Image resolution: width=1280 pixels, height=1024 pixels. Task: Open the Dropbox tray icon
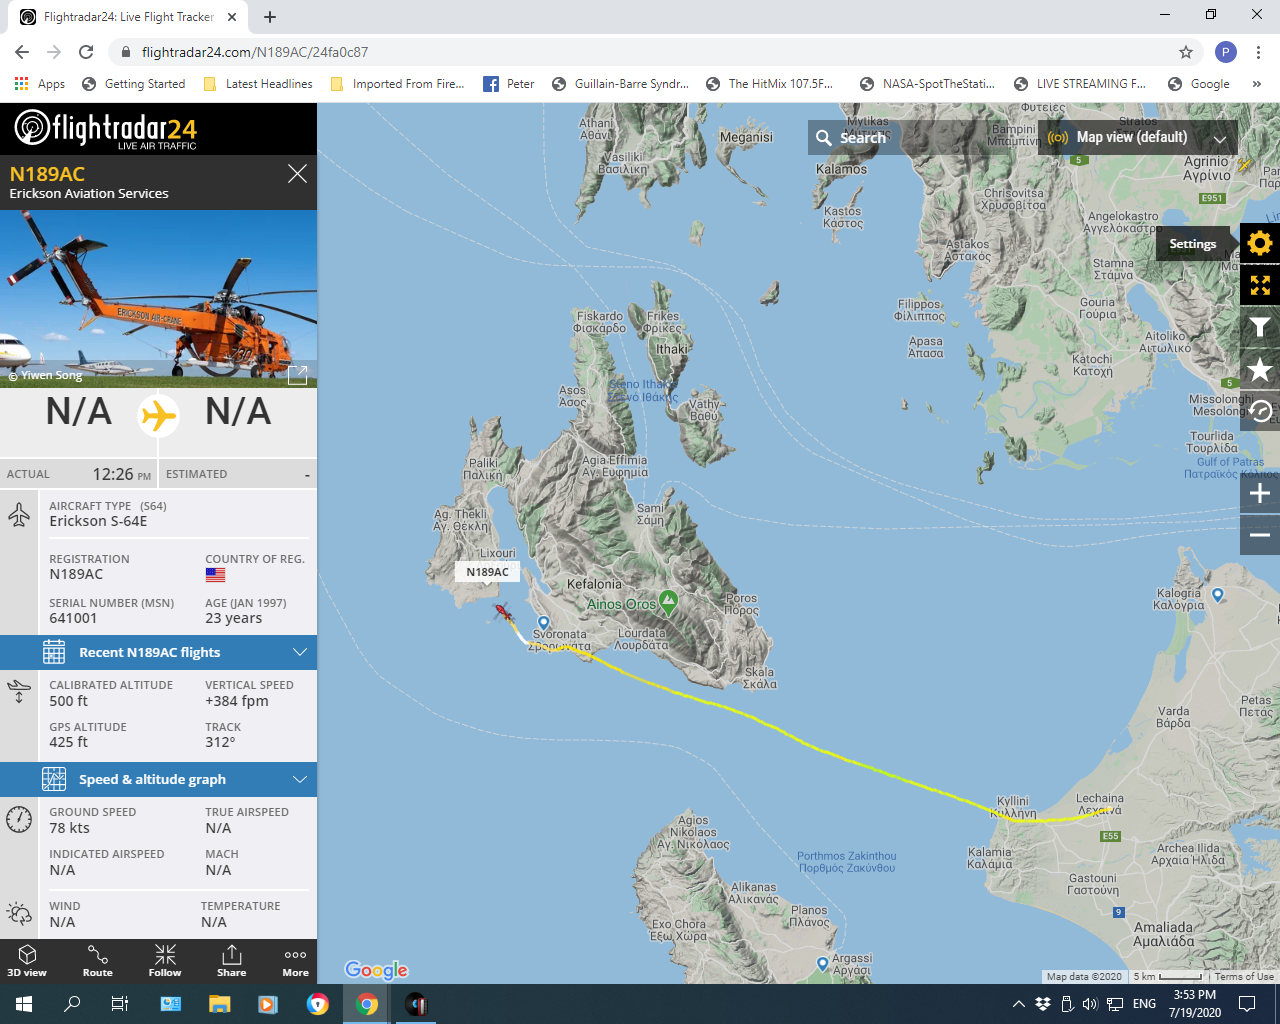pyautogui.click(x=1043, y=1004)
